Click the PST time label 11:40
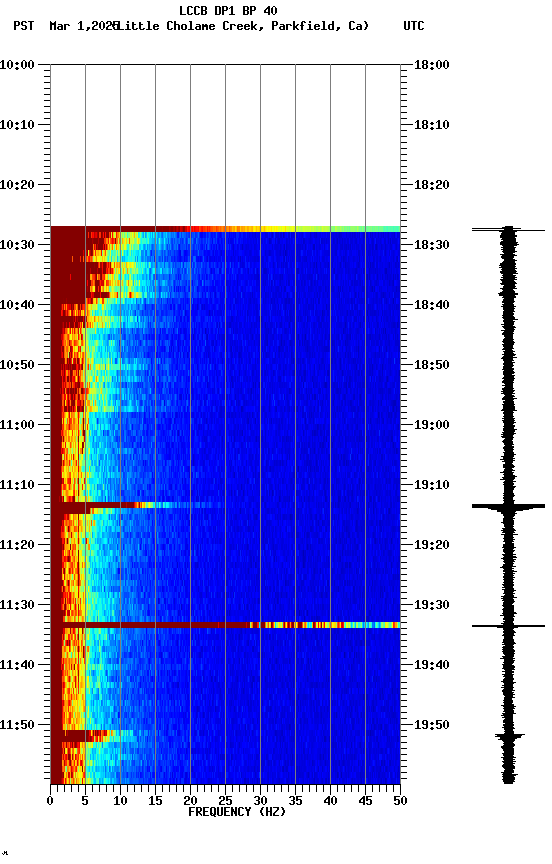 click(17, 665)
